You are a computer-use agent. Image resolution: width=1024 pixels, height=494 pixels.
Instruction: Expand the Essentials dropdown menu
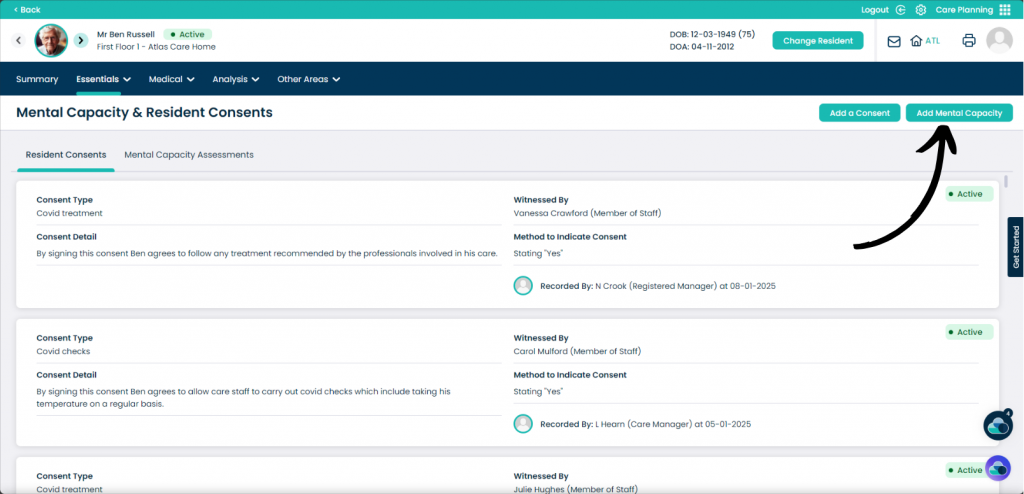click(105, 79)
